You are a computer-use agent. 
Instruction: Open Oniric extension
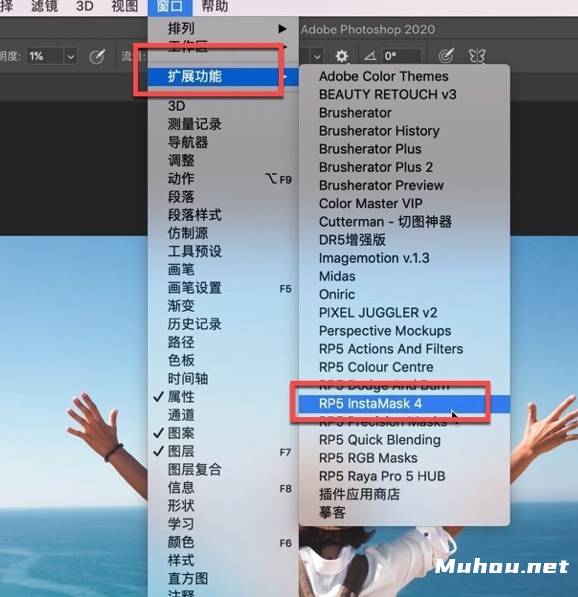coord(404,294)
